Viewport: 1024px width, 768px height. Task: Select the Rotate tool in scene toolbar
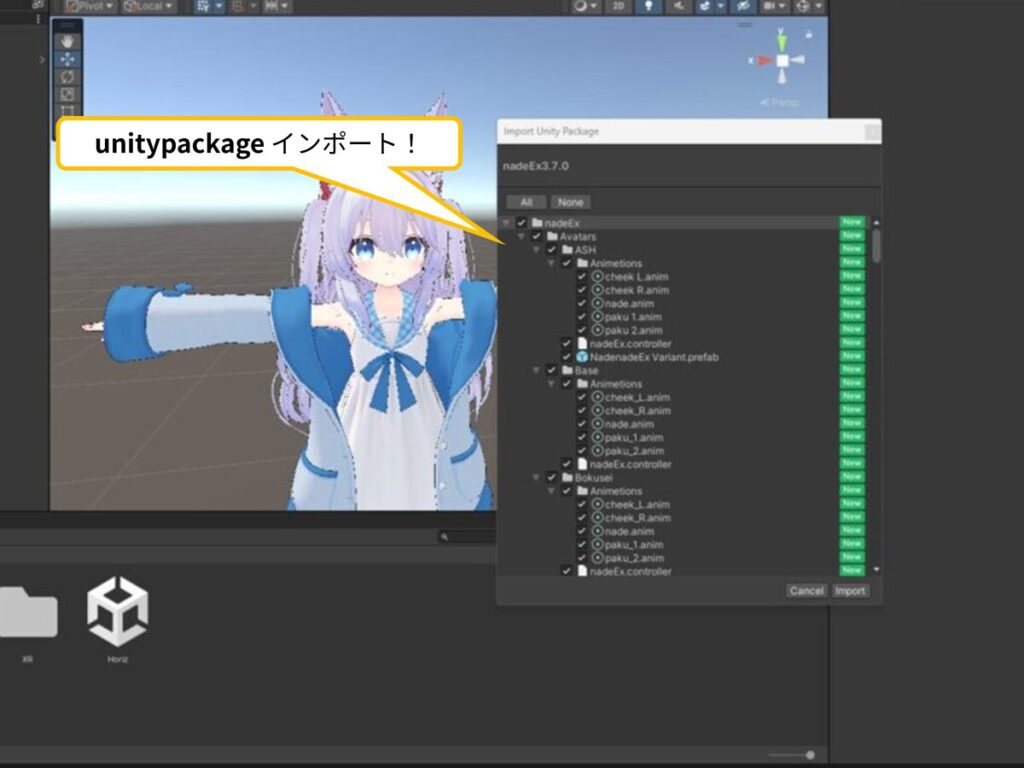point(68,77)
